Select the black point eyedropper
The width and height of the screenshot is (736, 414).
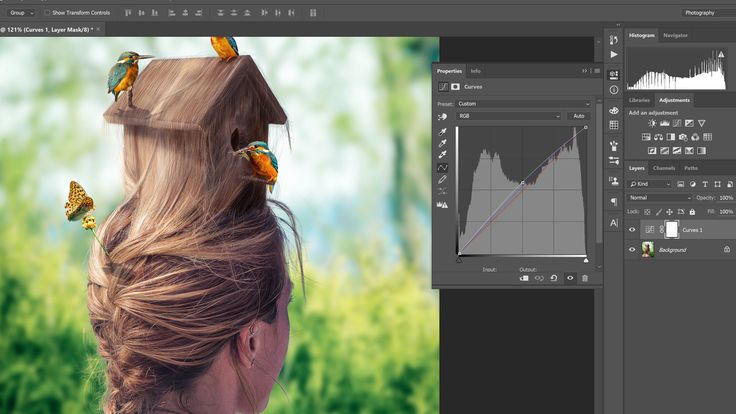tap(442, 132)
